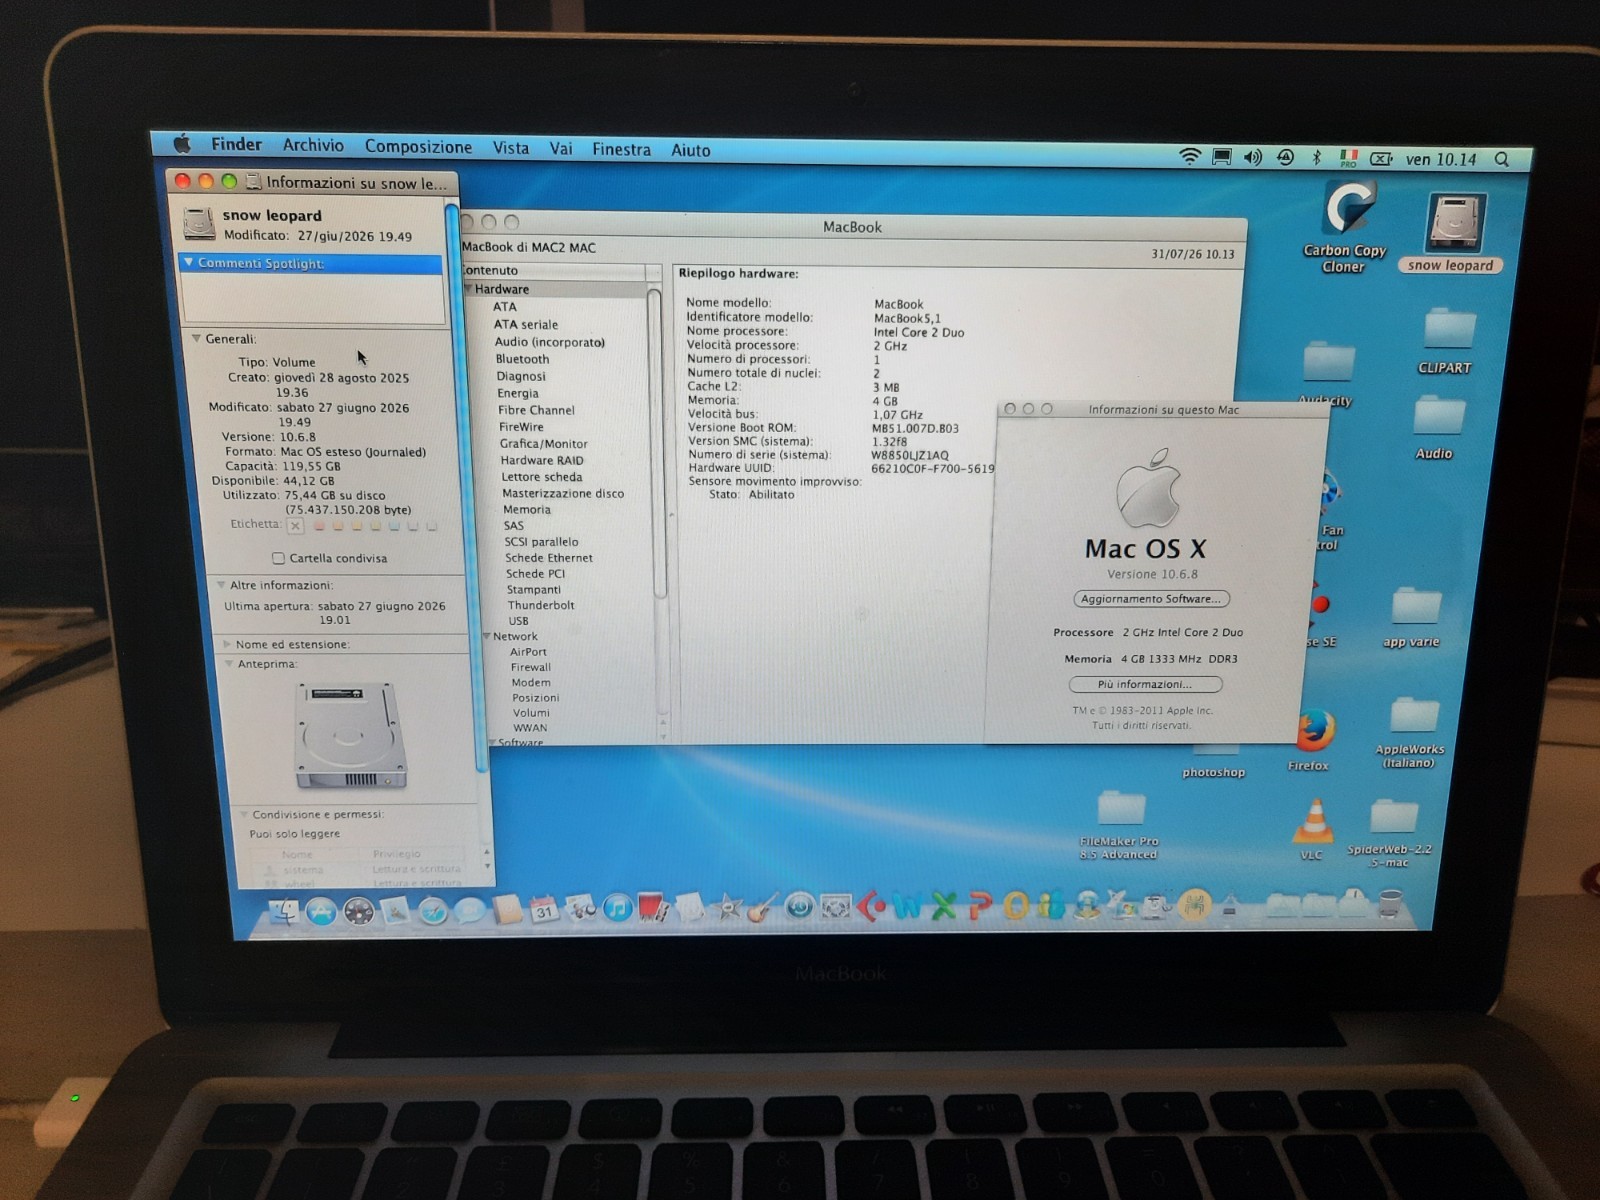Open Address Book from the Dock
Image resolution: width=1600 pixels, height=1200 pixels.
pyautogui.click(x=508, y=909)
